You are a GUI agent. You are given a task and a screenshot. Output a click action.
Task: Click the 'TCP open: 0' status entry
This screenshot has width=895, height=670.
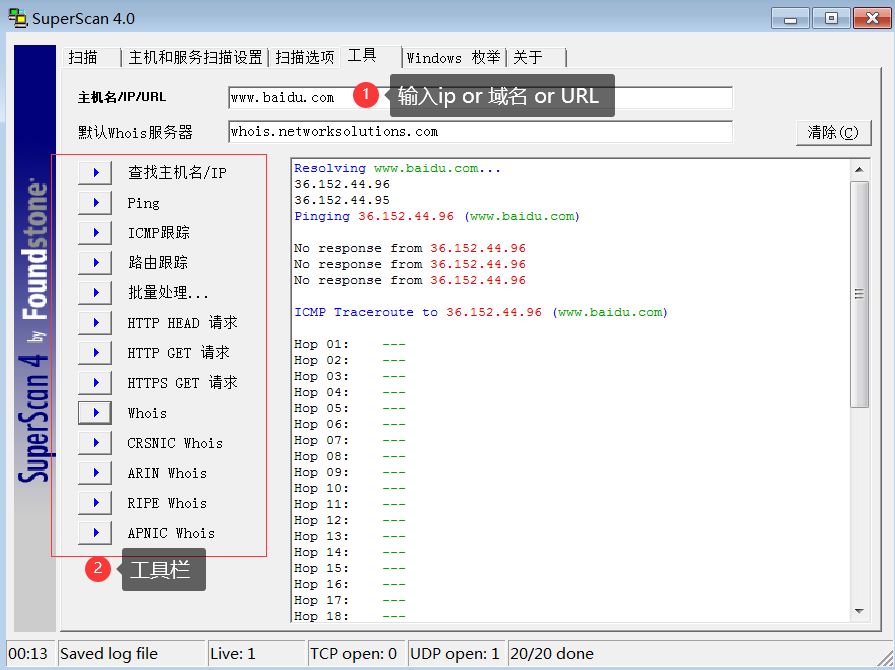[x=356, y=653]
